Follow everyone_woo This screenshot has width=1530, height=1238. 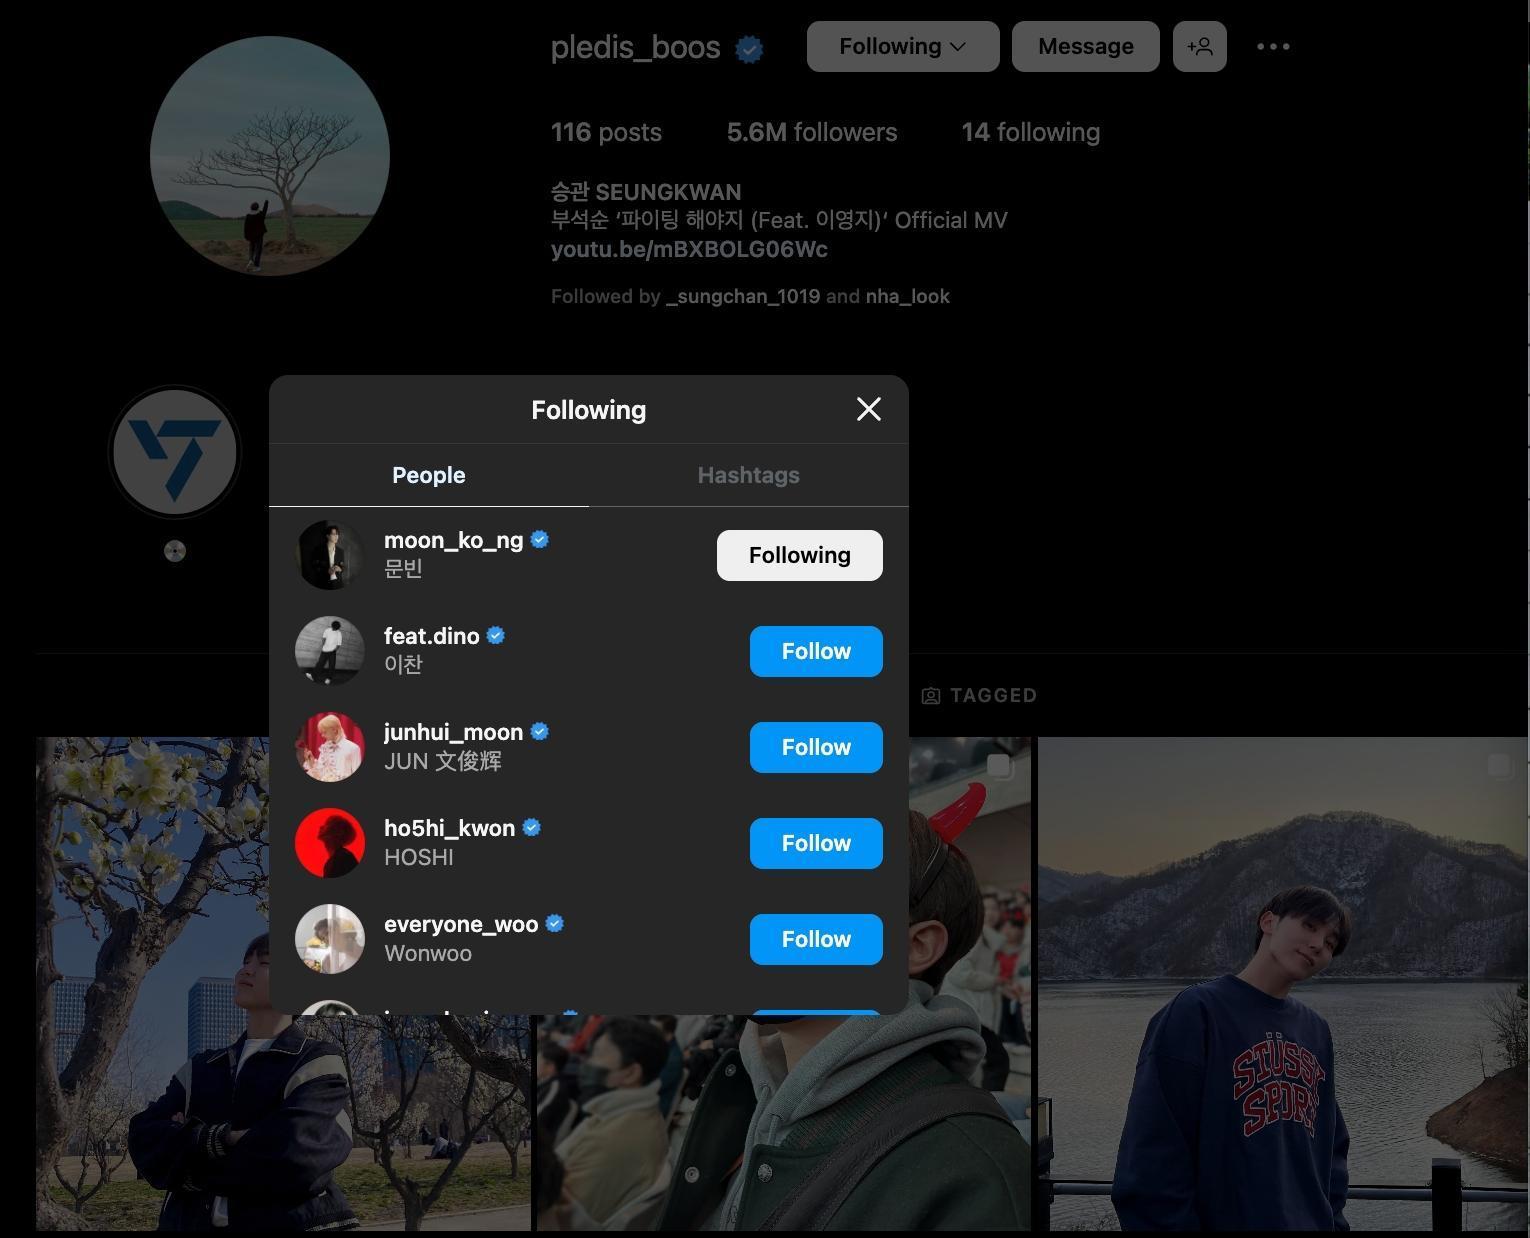816,939
